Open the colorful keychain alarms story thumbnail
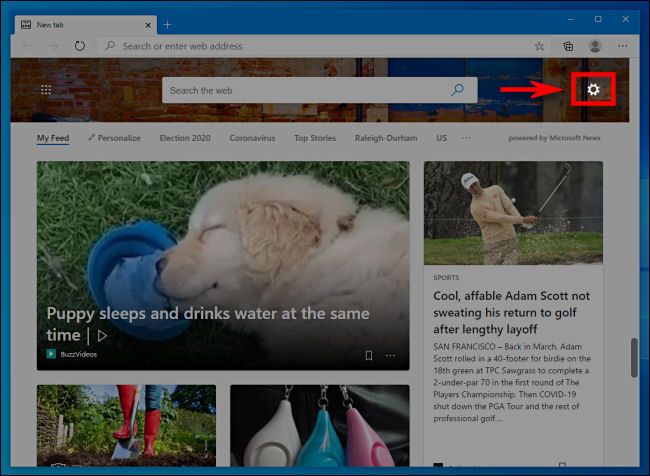This screenshot has width=650, height=476. pyautogui.click(x=320, y=425)
